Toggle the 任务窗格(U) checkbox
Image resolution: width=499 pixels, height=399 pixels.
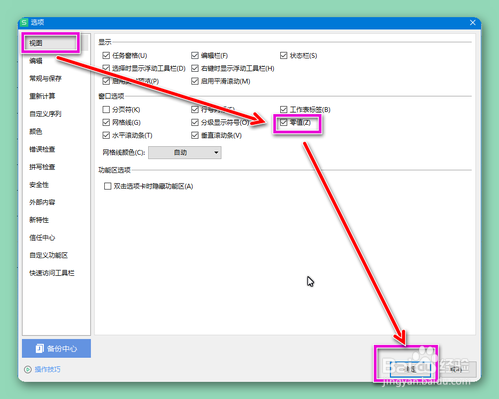click(x=106, y=55)
